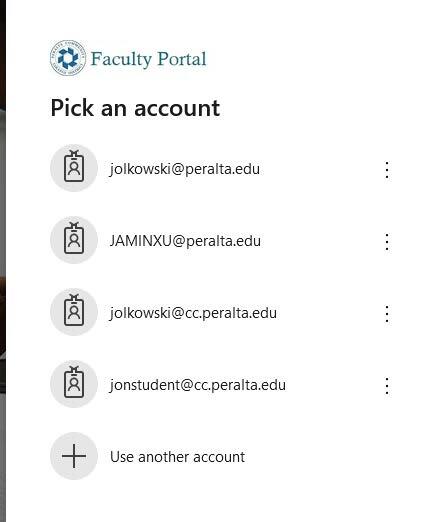Expand options menu for jonstudent@cc.peralta.edu
441x522 pixels.
click(387, 386)
